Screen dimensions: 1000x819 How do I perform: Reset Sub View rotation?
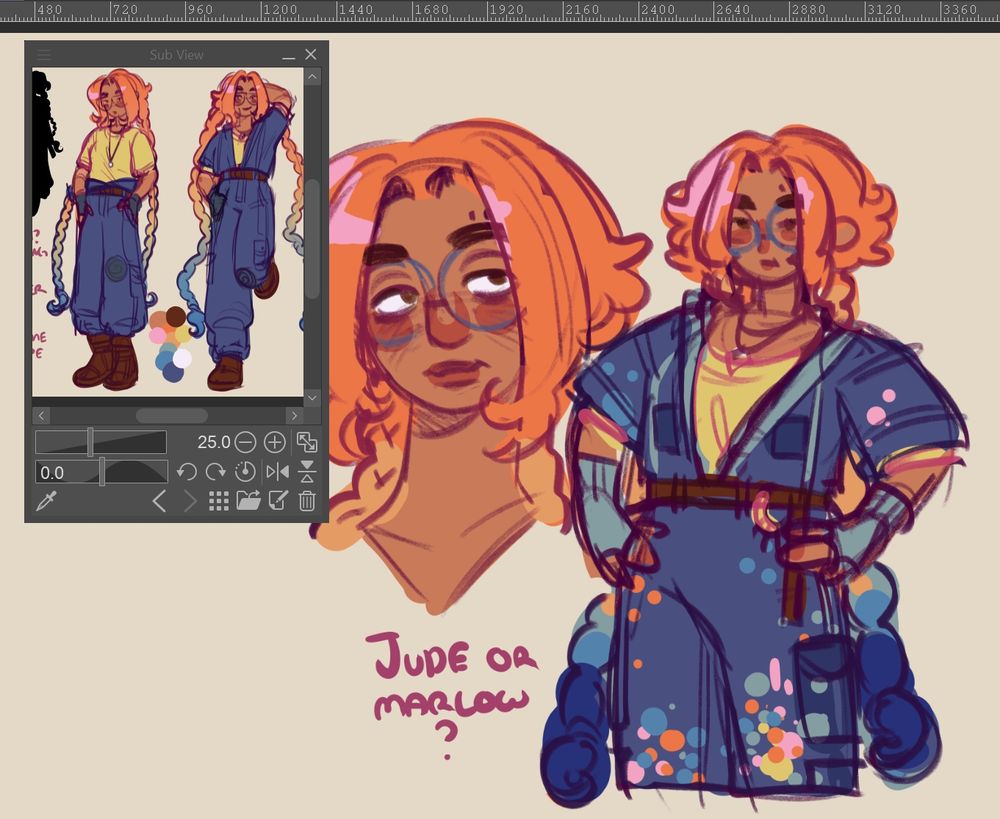pos(245,472)
